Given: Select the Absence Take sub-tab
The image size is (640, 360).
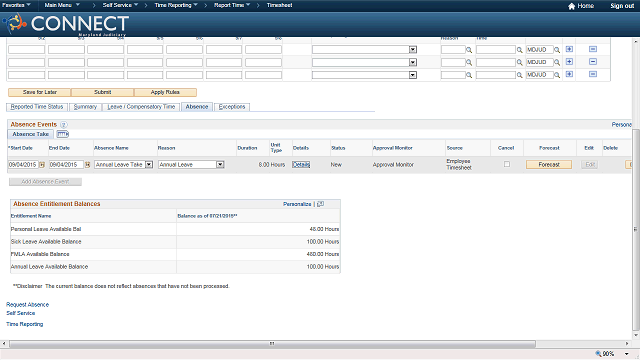Looking at the screenshot, I should pos(31,134).
